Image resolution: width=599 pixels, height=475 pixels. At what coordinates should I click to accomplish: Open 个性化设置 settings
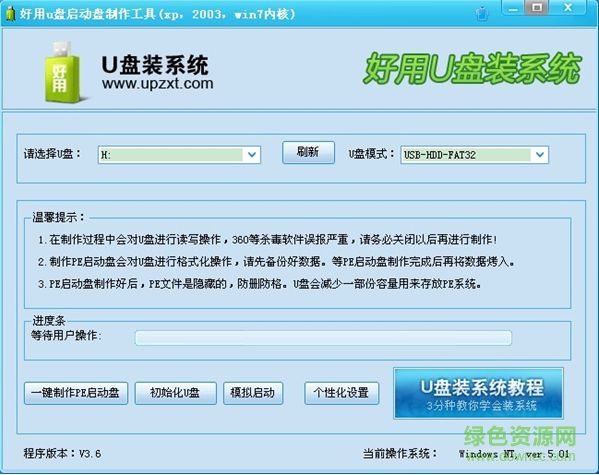[342, 393]
